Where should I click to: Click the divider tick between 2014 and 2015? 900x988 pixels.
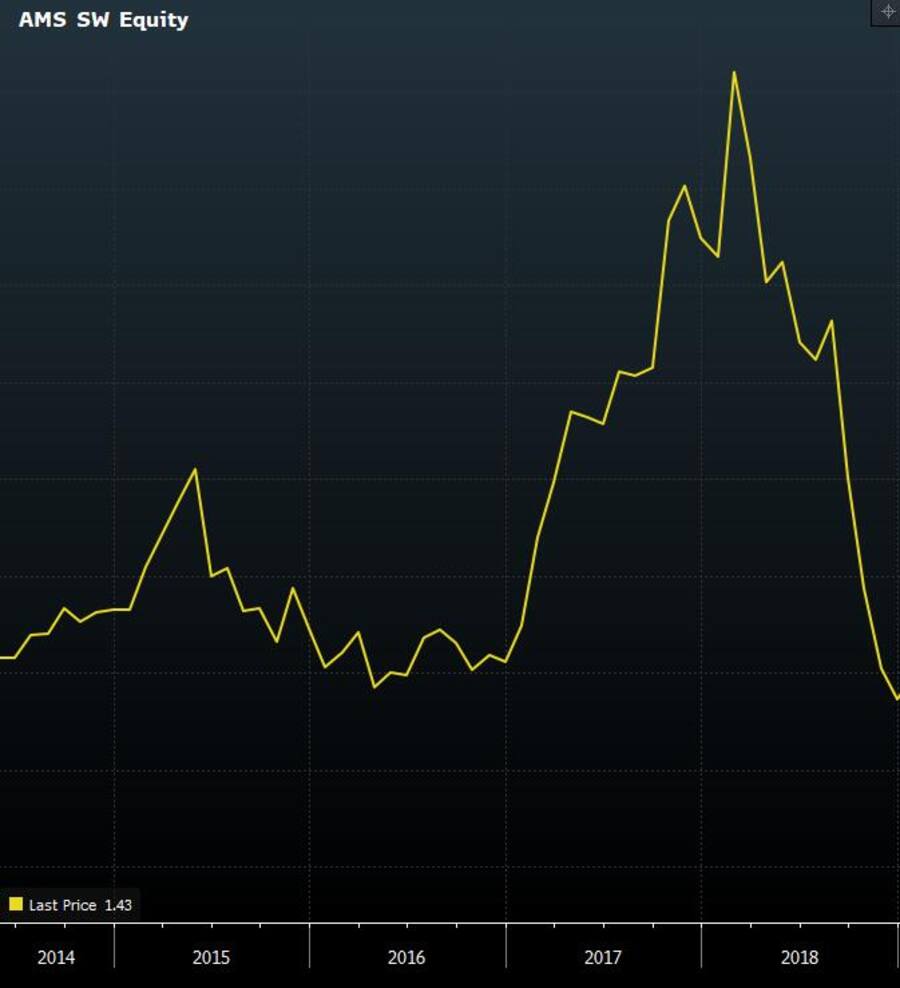pos(114,945)
